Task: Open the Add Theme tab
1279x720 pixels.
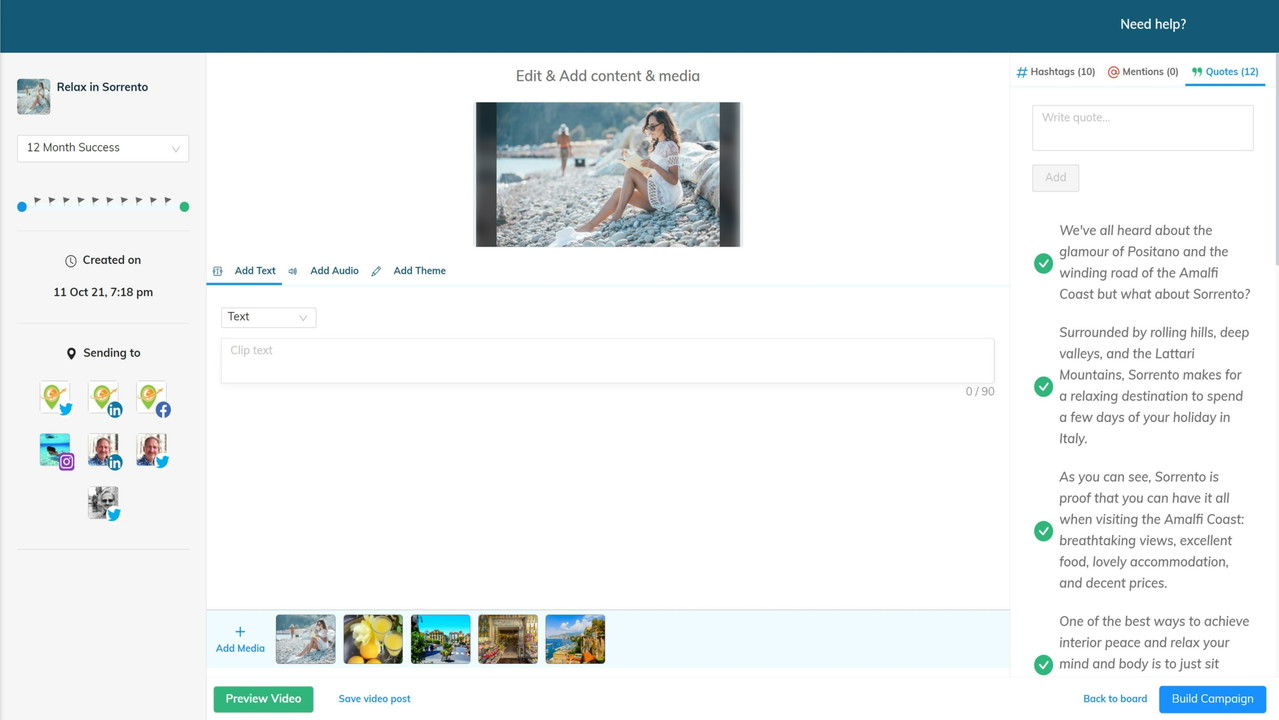Action: tap(419, 271)
